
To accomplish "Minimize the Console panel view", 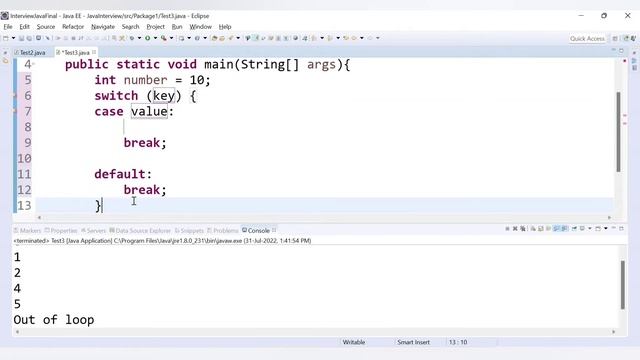I will [x=613, y=228].
